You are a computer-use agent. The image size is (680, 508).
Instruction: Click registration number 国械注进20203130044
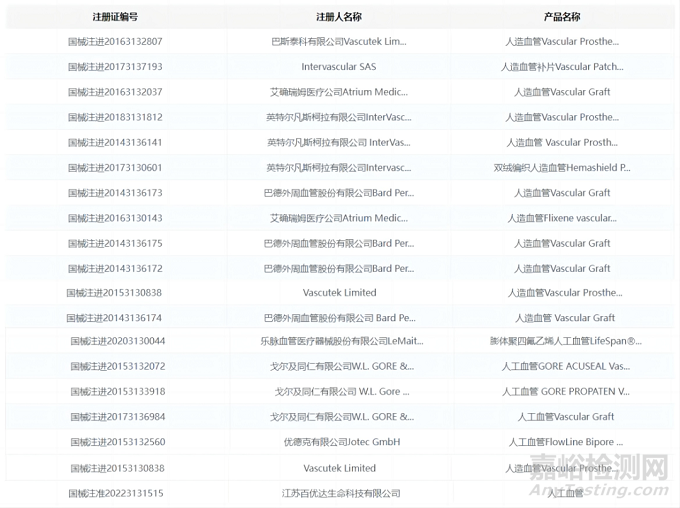[x=115, y=342]
